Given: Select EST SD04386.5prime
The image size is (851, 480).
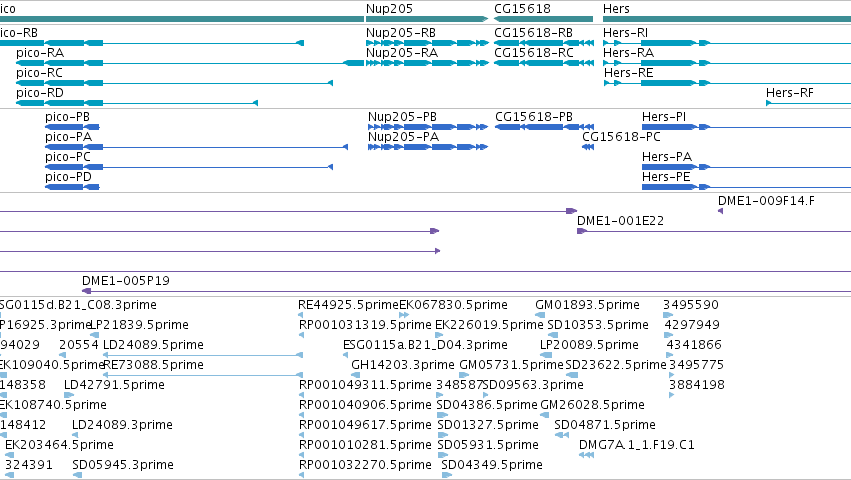Looking at the screenshot, I should click(x=487, y=405).
